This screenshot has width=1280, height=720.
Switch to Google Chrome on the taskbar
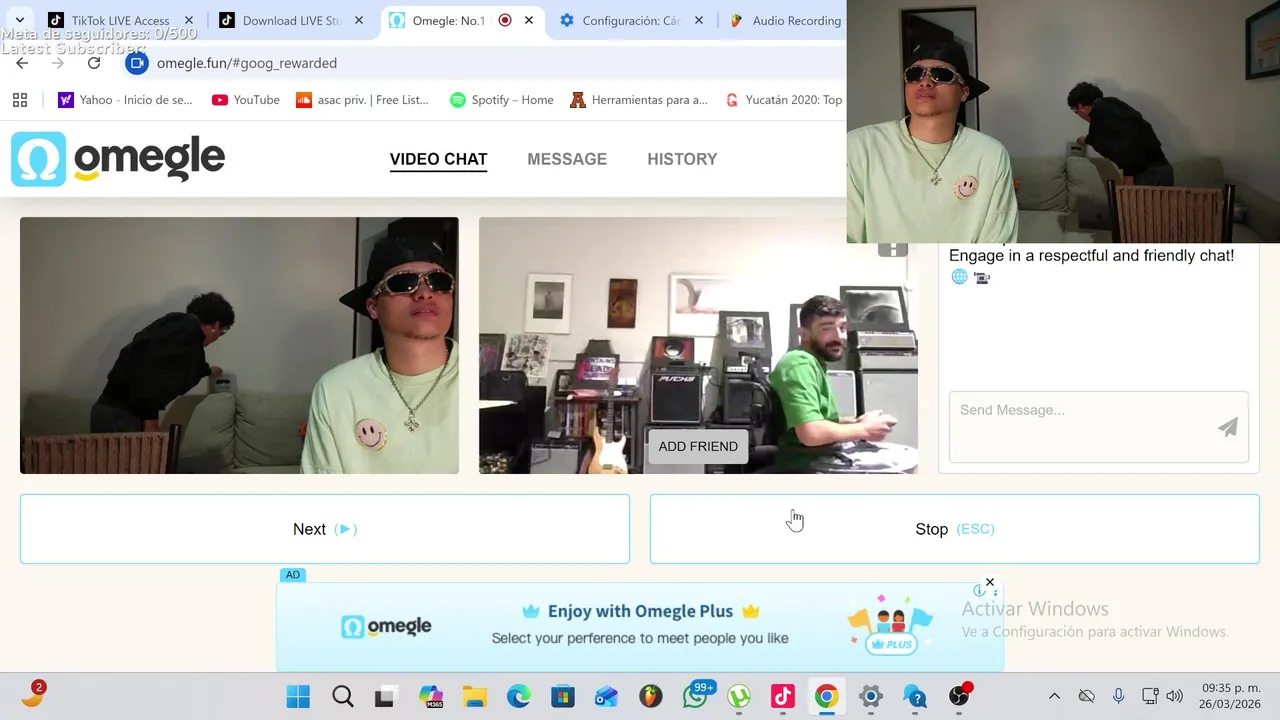point(826,696)
